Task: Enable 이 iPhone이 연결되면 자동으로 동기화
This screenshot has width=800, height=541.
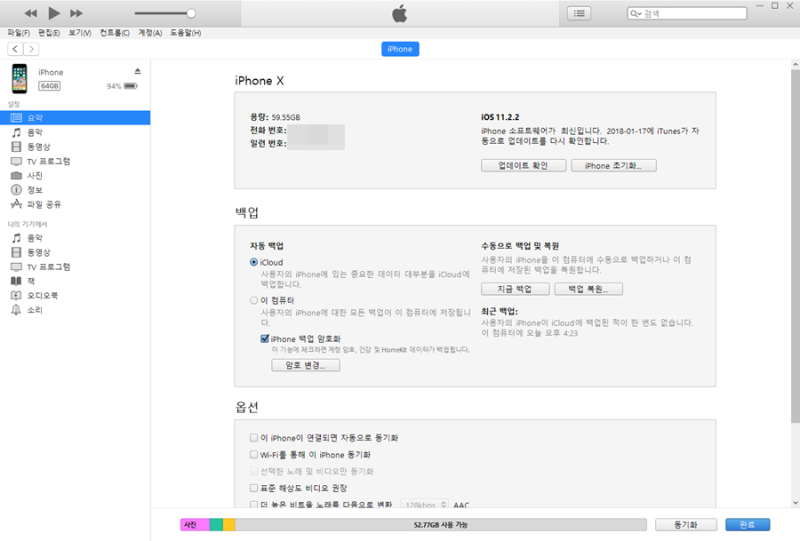Action: pos(254,437)
